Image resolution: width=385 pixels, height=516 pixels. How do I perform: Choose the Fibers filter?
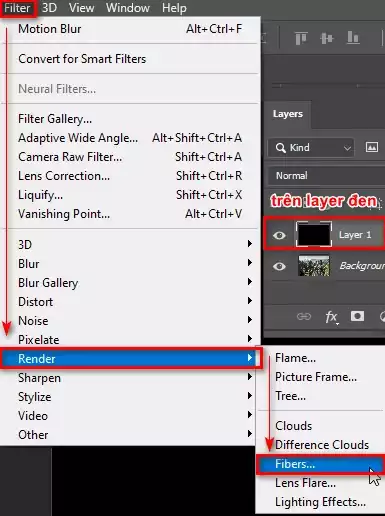(x=320, y=464)
